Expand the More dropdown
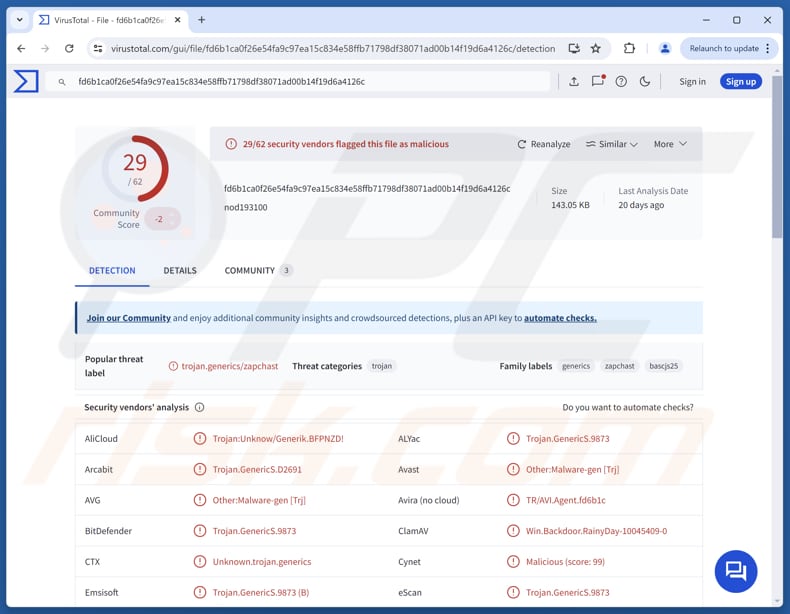Viewport: 790px width, 614px height. pos(670,144)
